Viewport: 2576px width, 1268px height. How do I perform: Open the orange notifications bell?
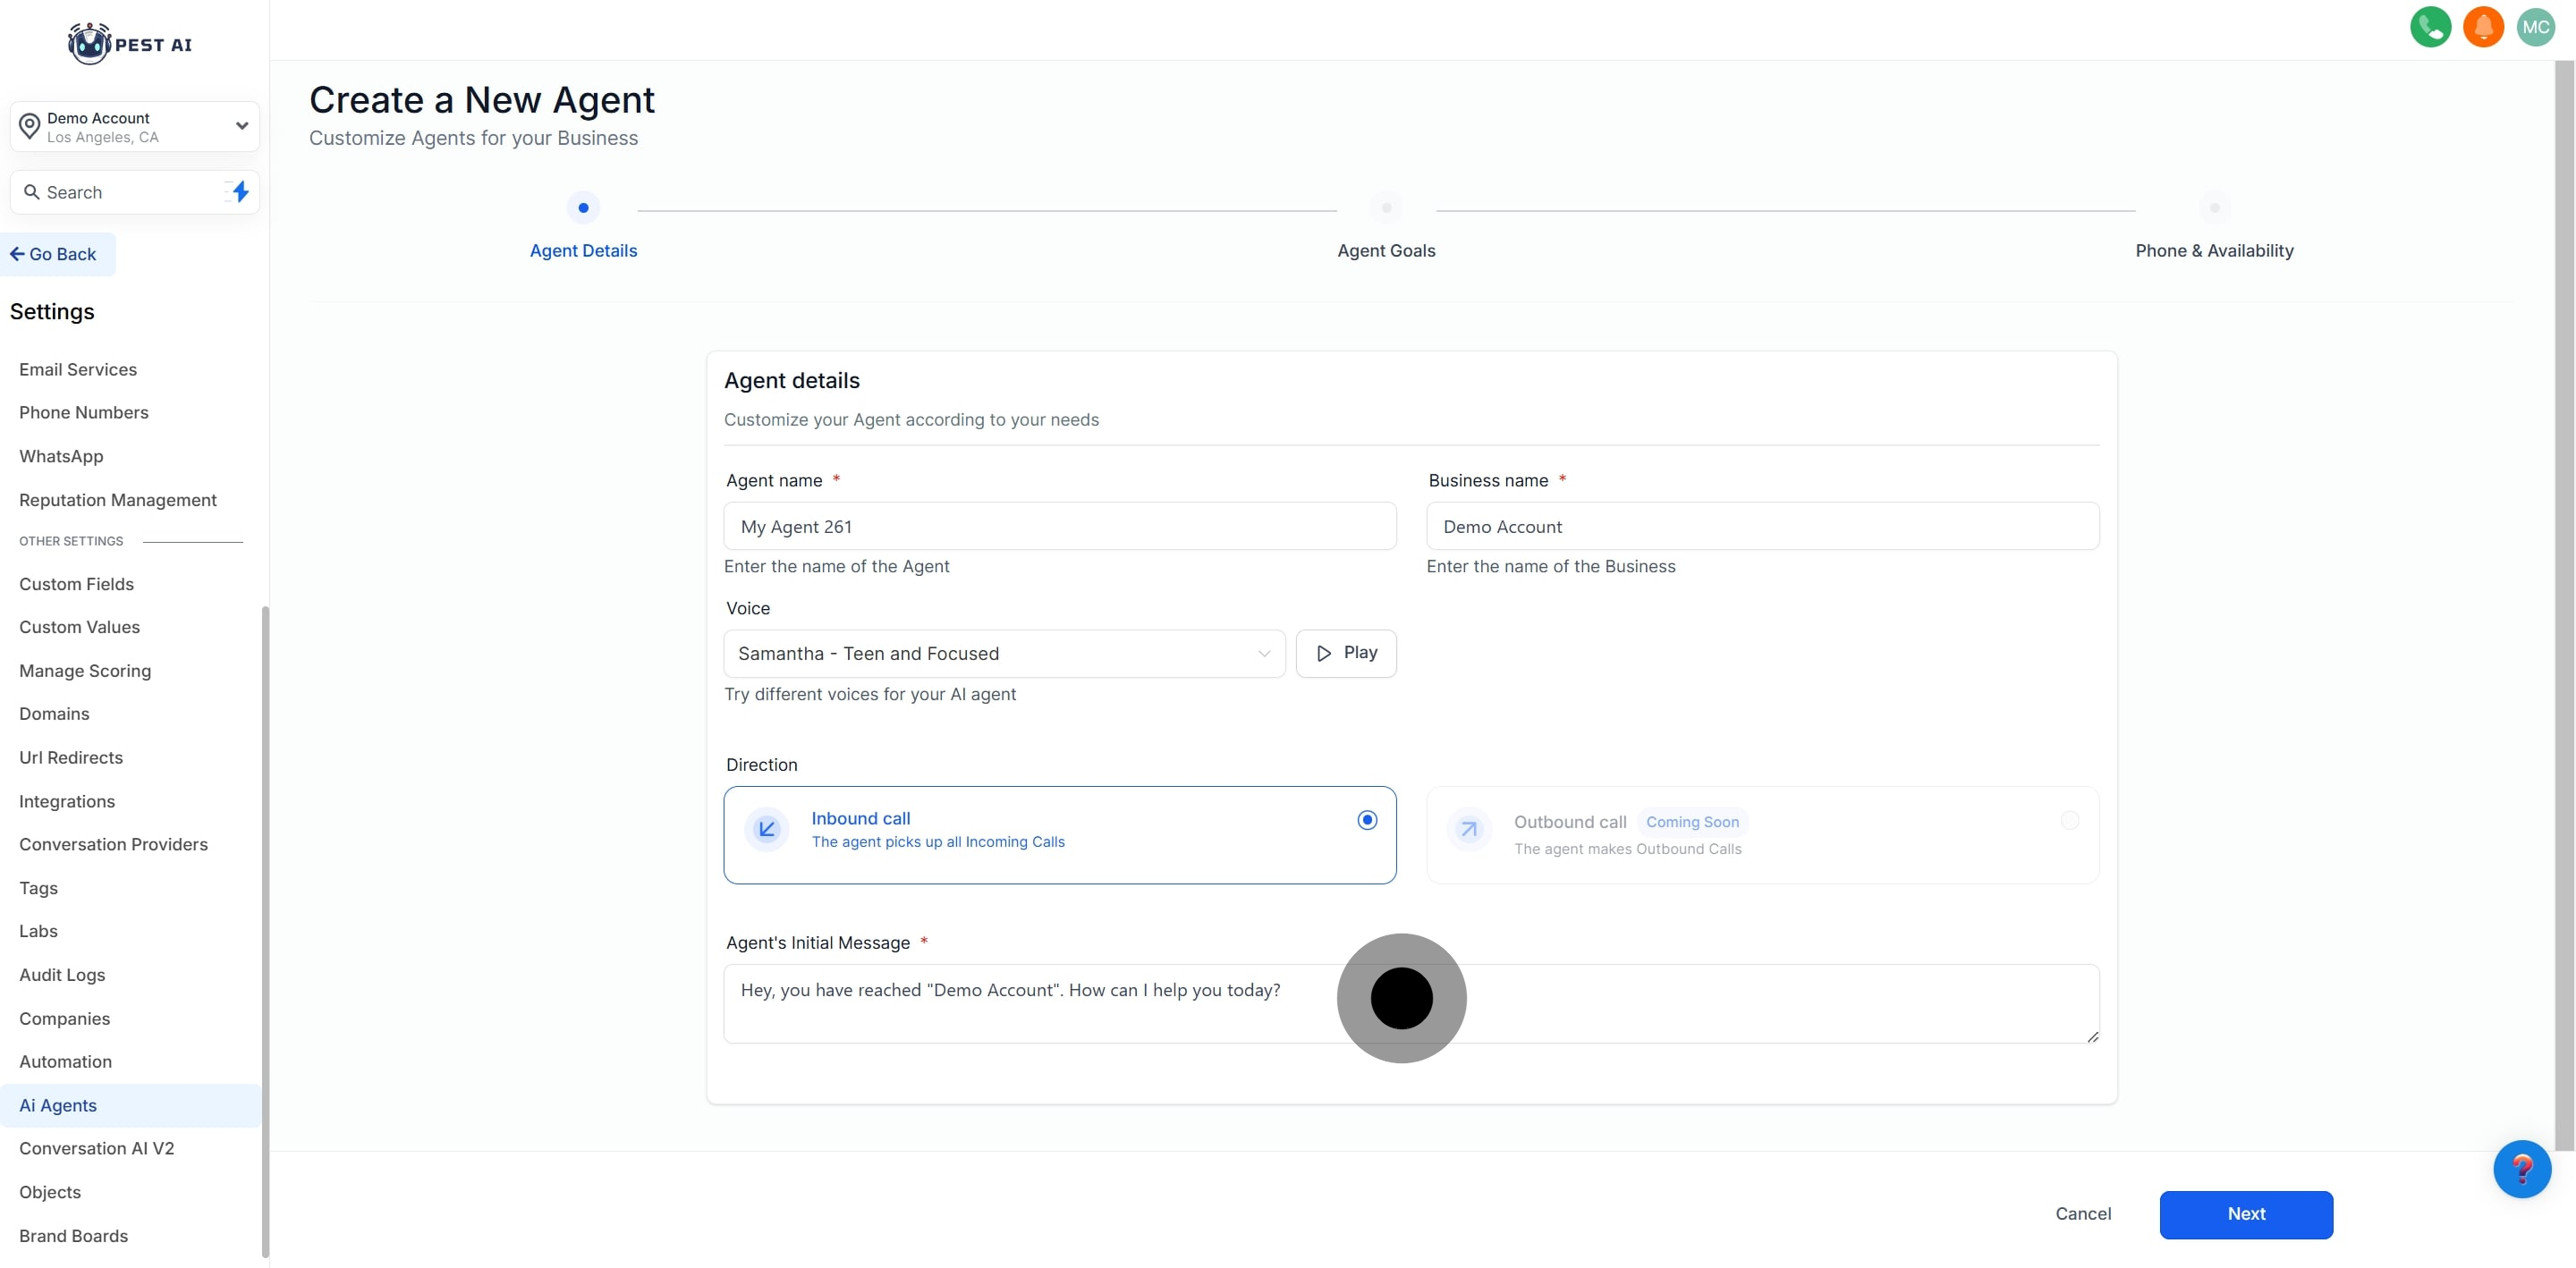point(2483,27)
